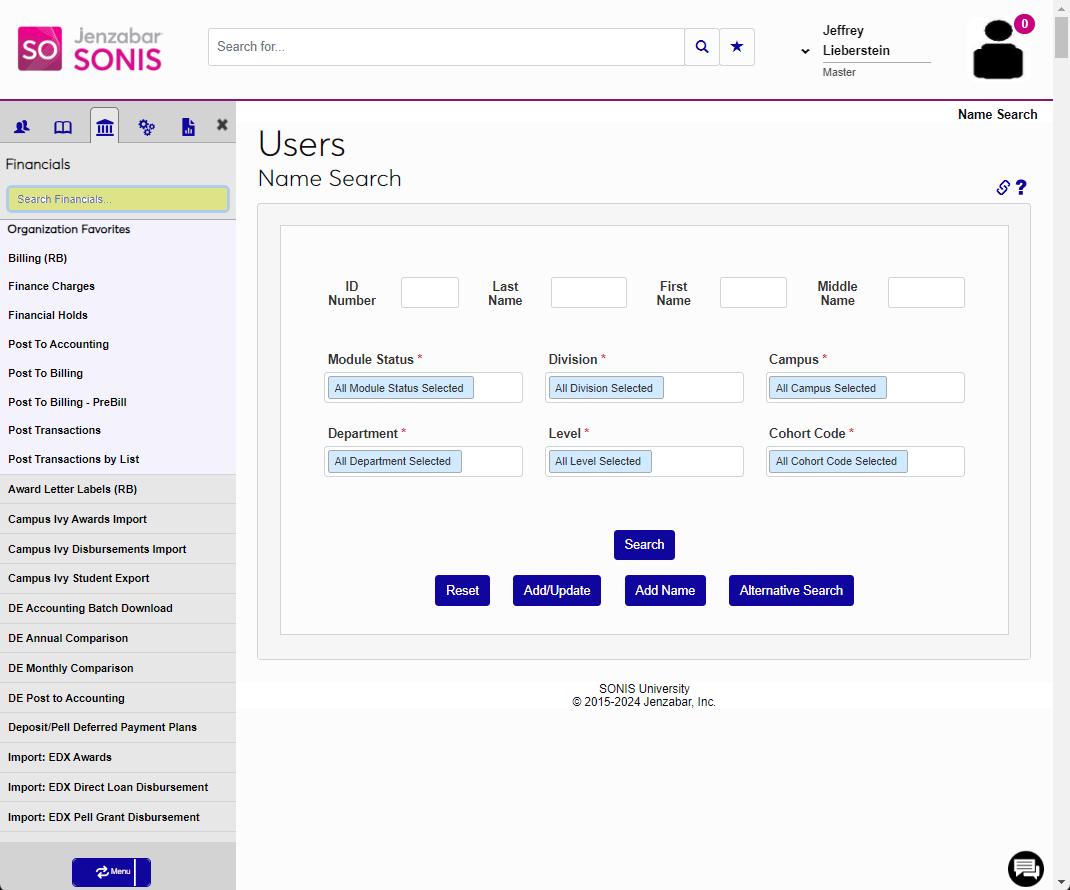Click the Reset button
Screen dimensions: 1070x890
[462, 590]
